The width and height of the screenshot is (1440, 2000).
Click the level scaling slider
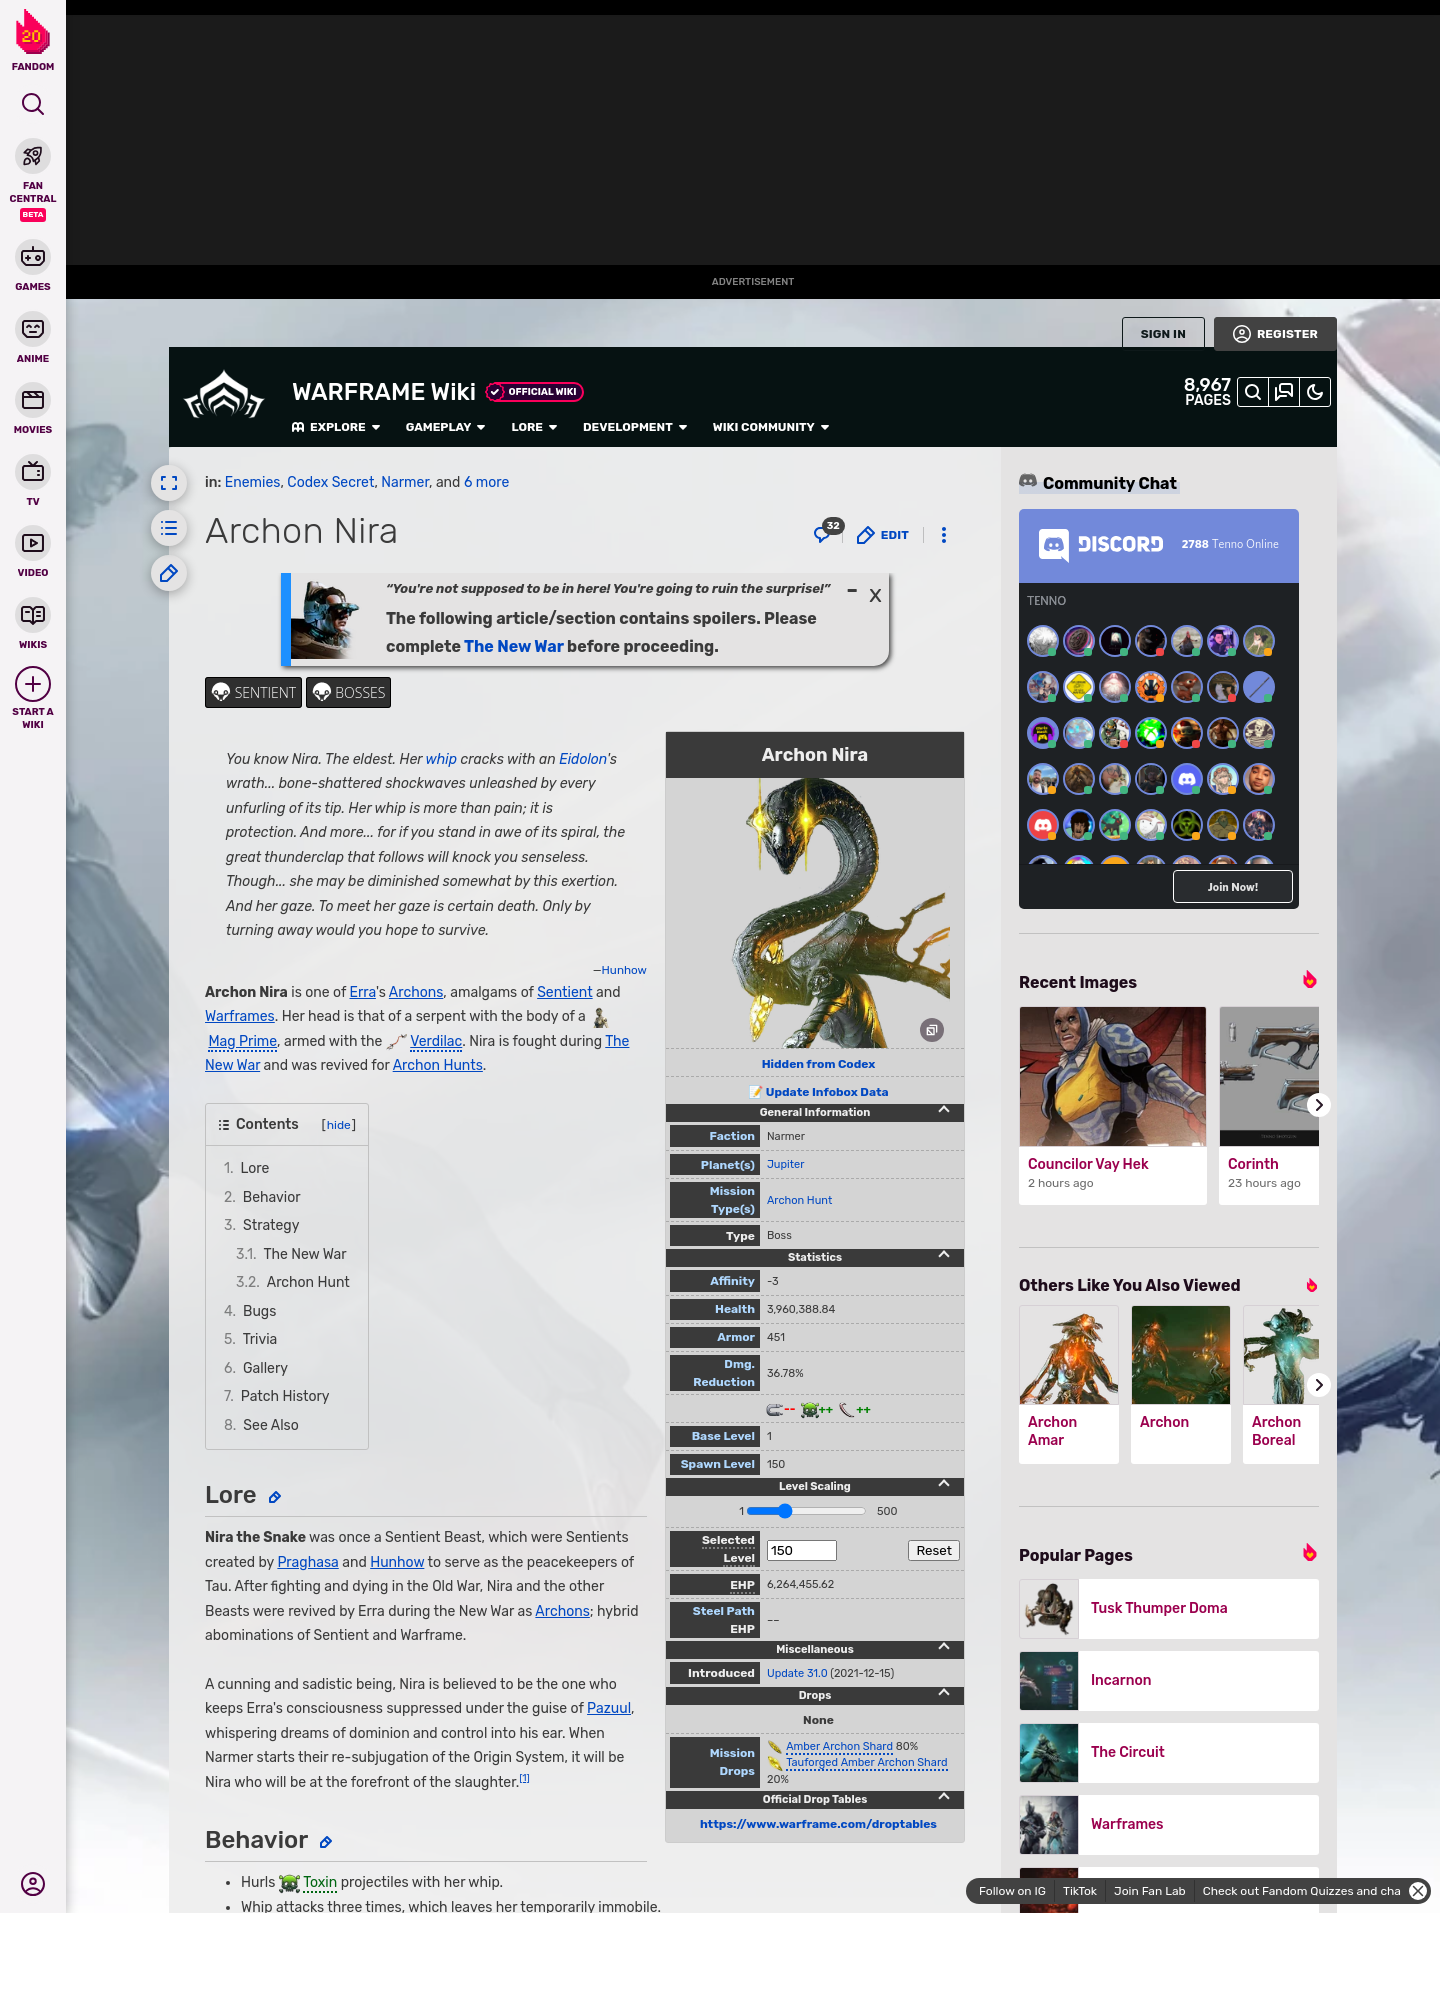point(806,1511)
